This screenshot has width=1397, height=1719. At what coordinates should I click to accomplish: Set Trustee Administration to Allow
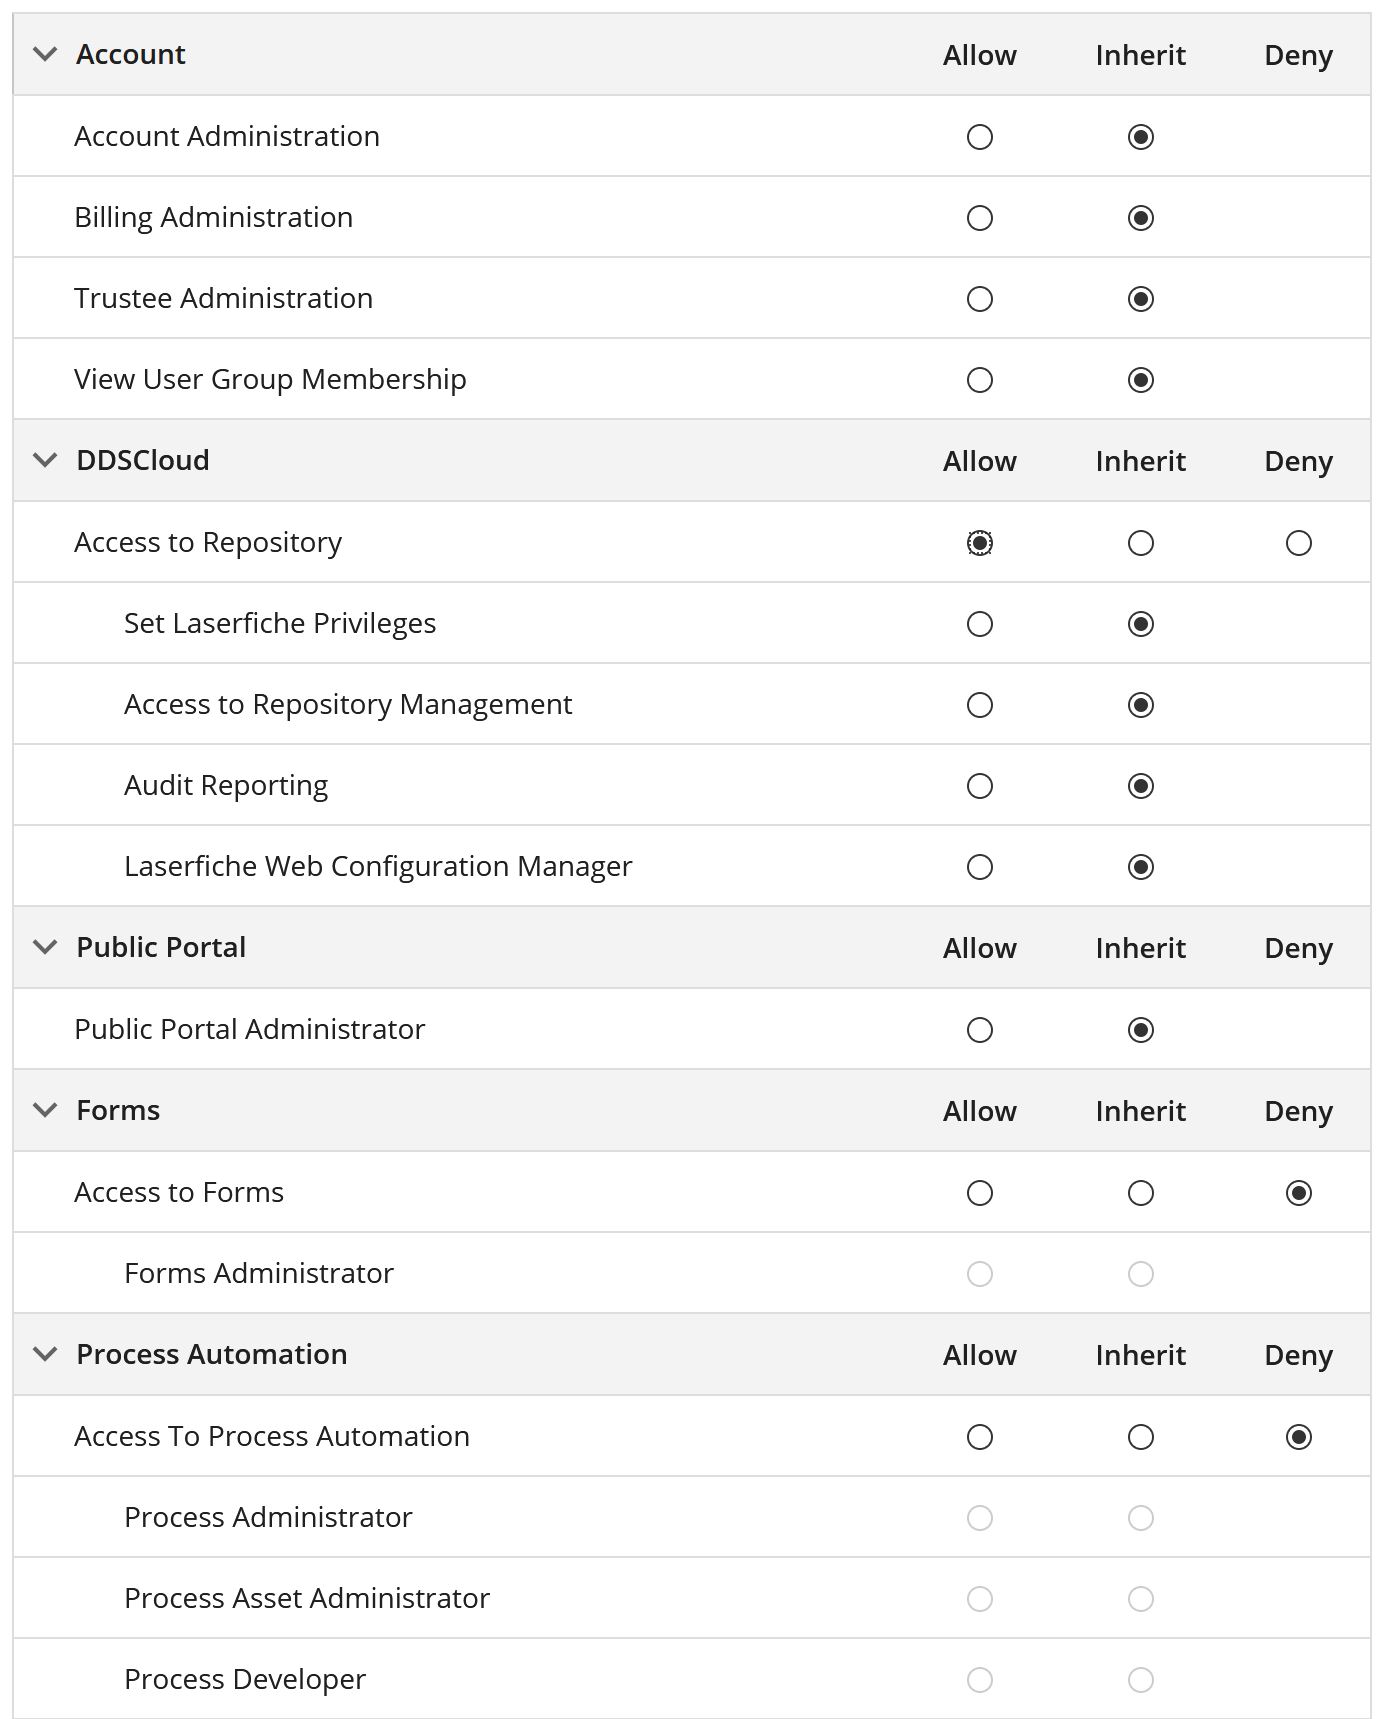tap(980, 299)
